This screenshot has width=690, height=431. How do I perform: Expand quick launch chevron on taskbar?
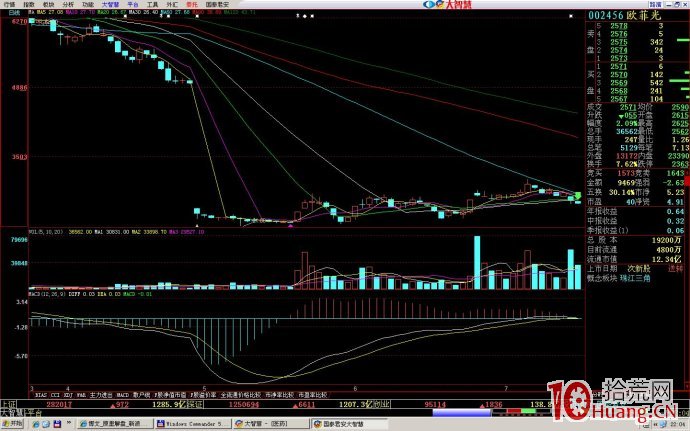pyautogui.click(x=69, y=423)
